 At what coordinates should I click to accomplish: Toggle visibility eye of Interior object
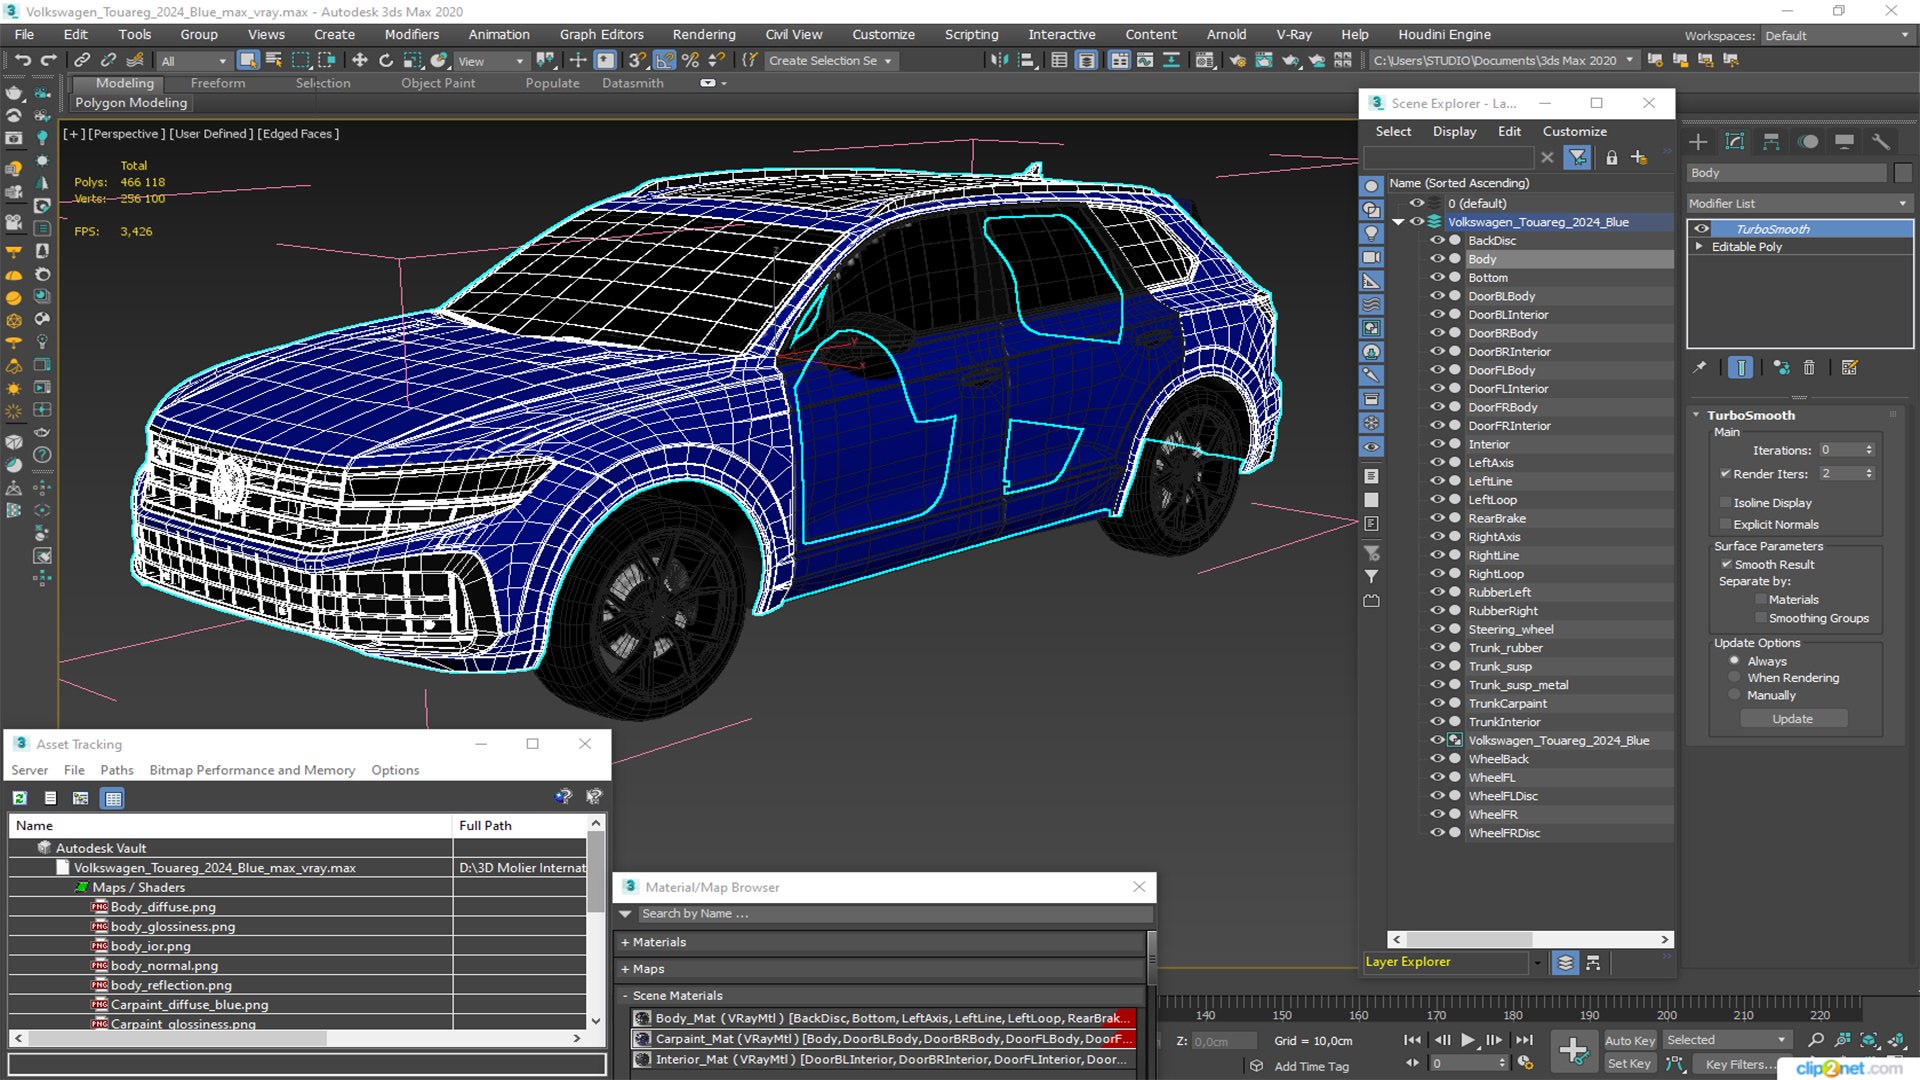coord(1437,444)
